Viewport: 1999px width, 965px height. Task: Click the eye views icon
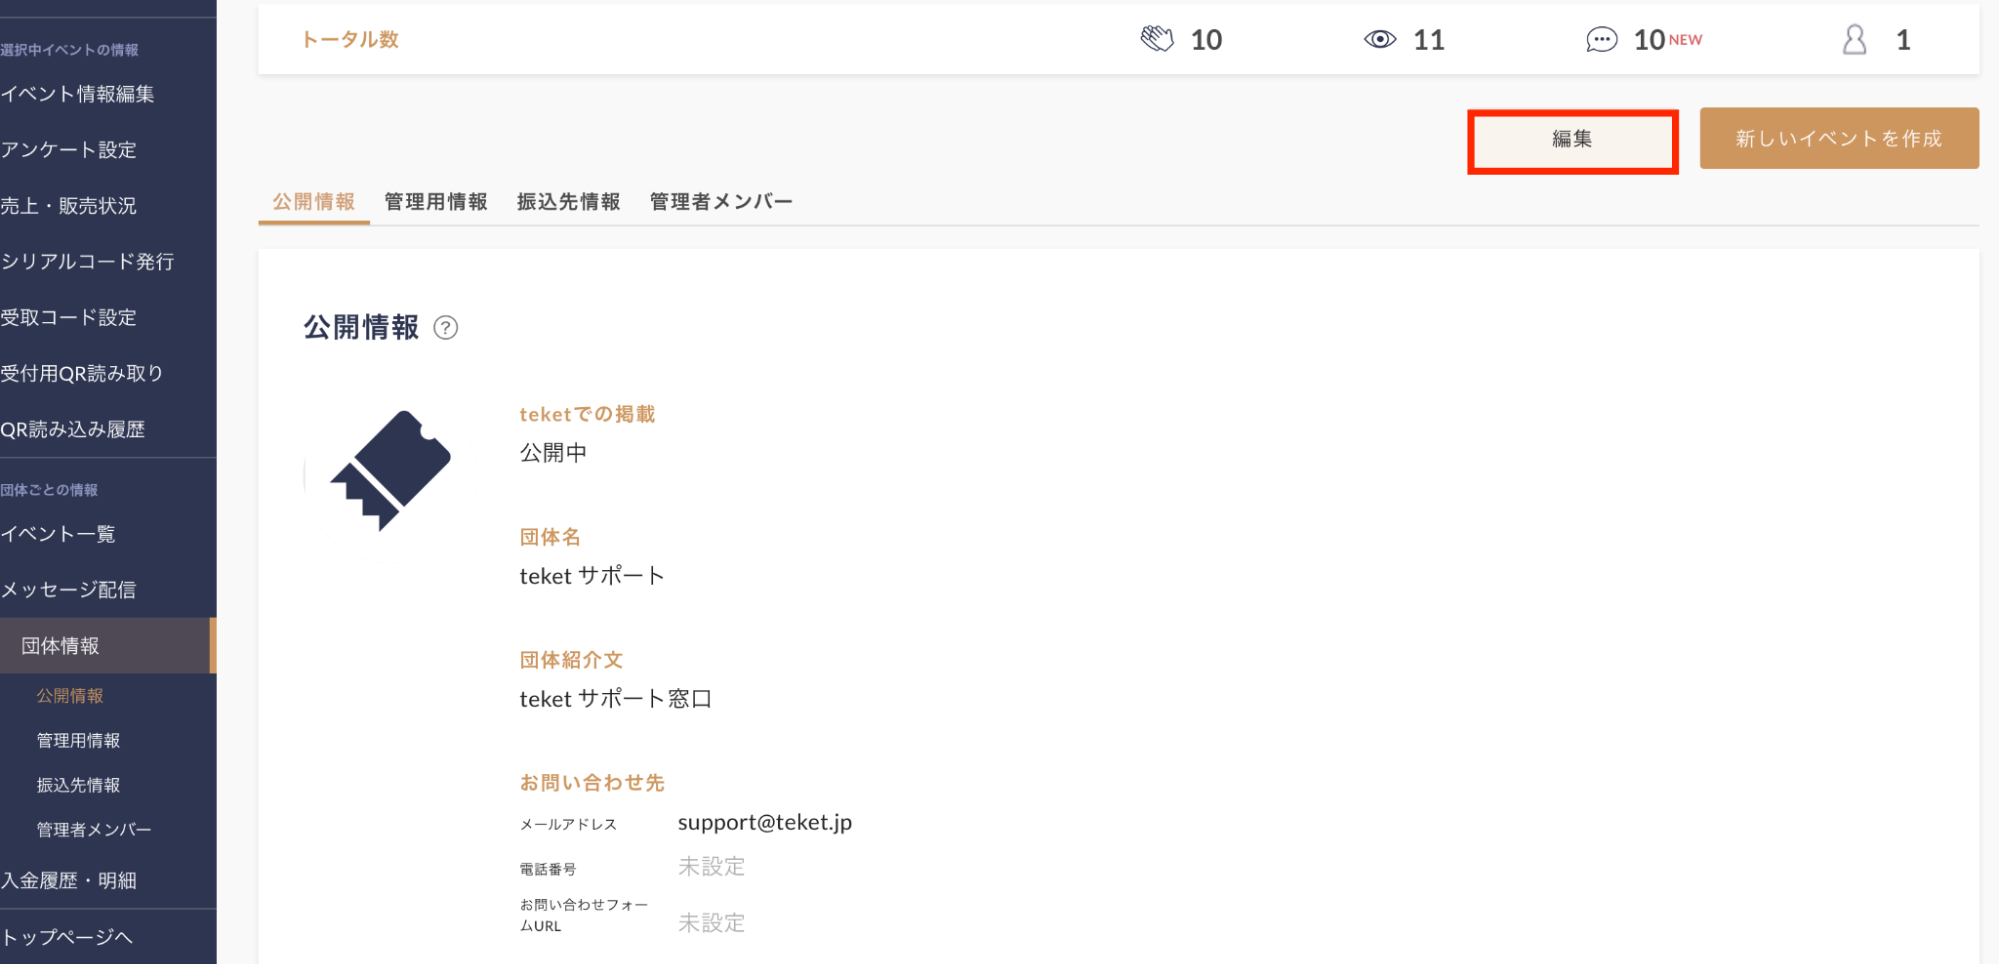coord(1380,39)
